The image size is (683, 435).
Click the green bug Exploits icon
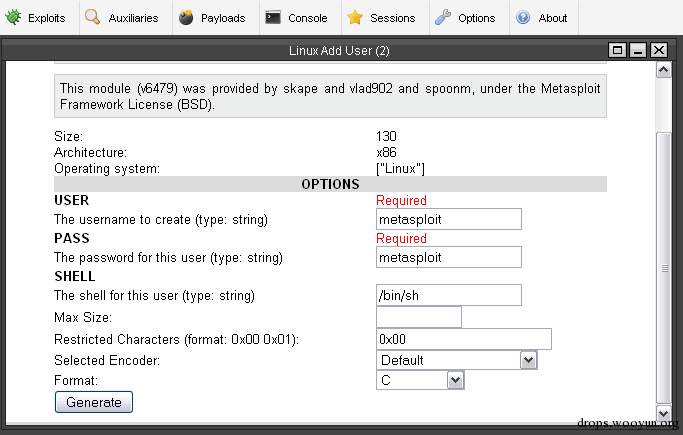coord(14,17)
